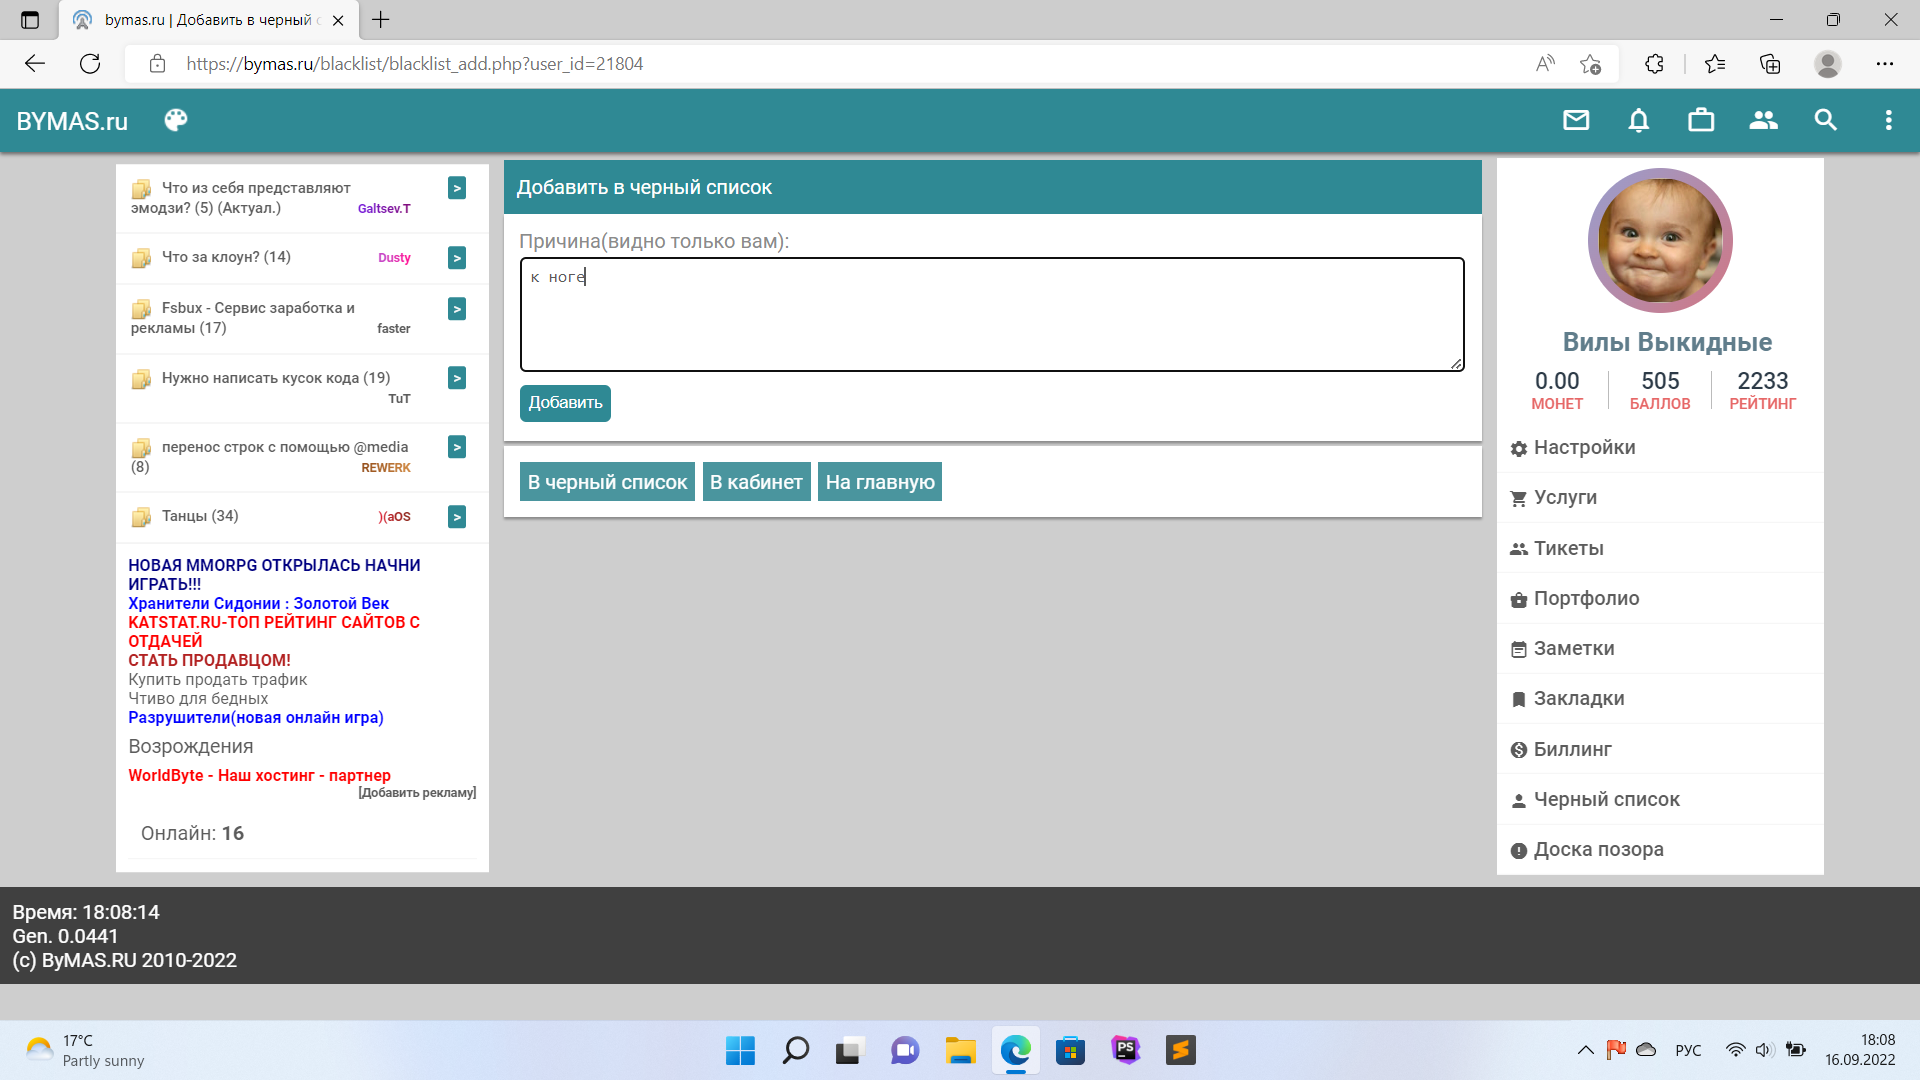The width and height of the screenshot is (1920, 1080).
Task: Open the mail envelope icon in header
Action: (x=1576, y=121)
